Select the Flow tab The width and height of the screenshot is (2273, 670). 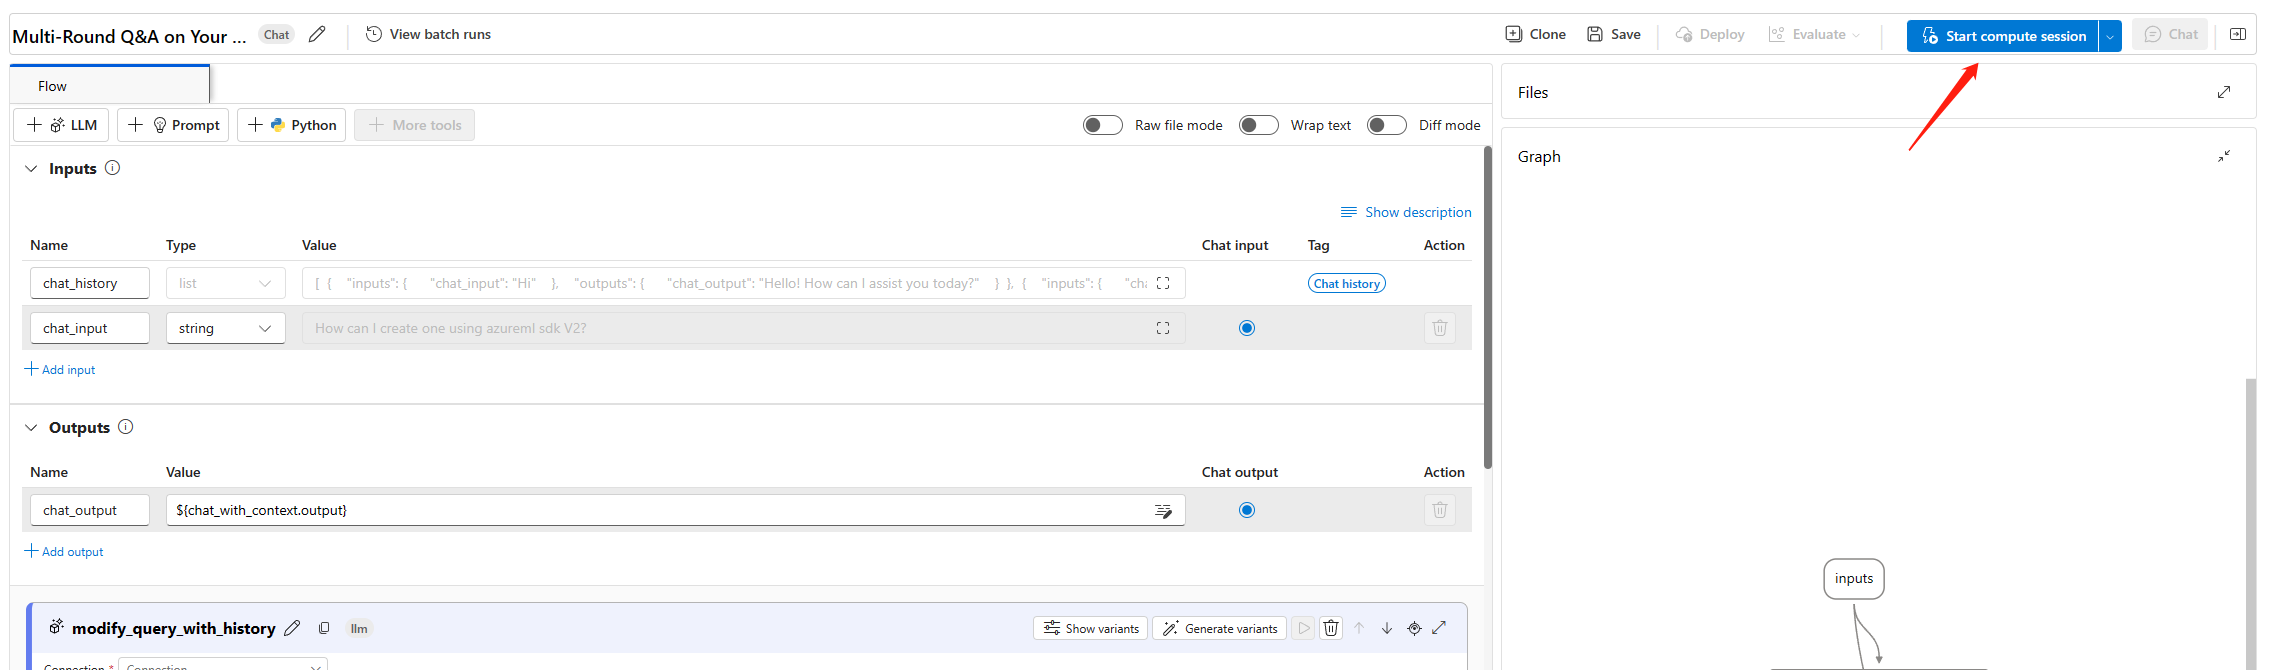pos(110,85)
